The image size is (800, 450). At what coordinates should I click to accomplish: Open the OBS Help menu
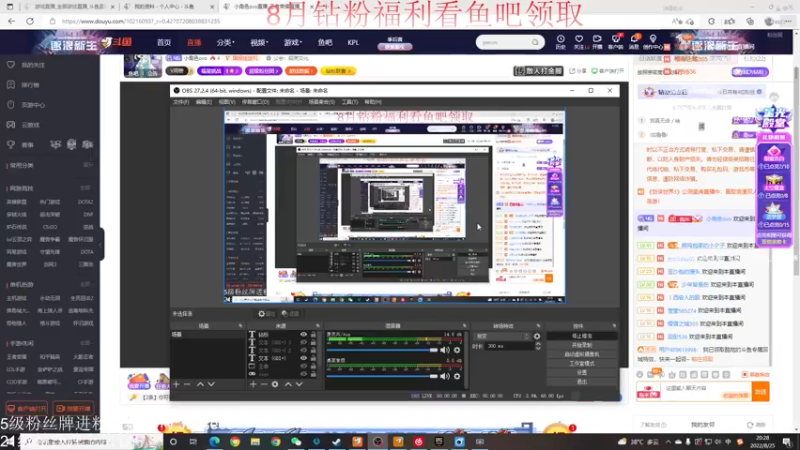(x=373, y=102)
